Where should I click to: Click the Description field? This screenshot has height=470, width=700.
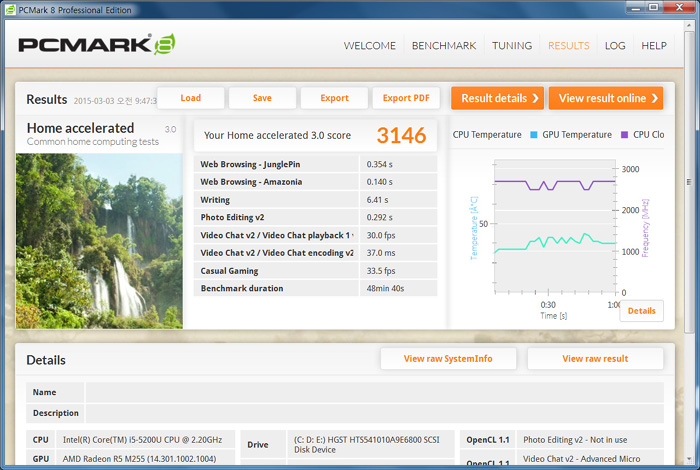[x=375, y=413]
